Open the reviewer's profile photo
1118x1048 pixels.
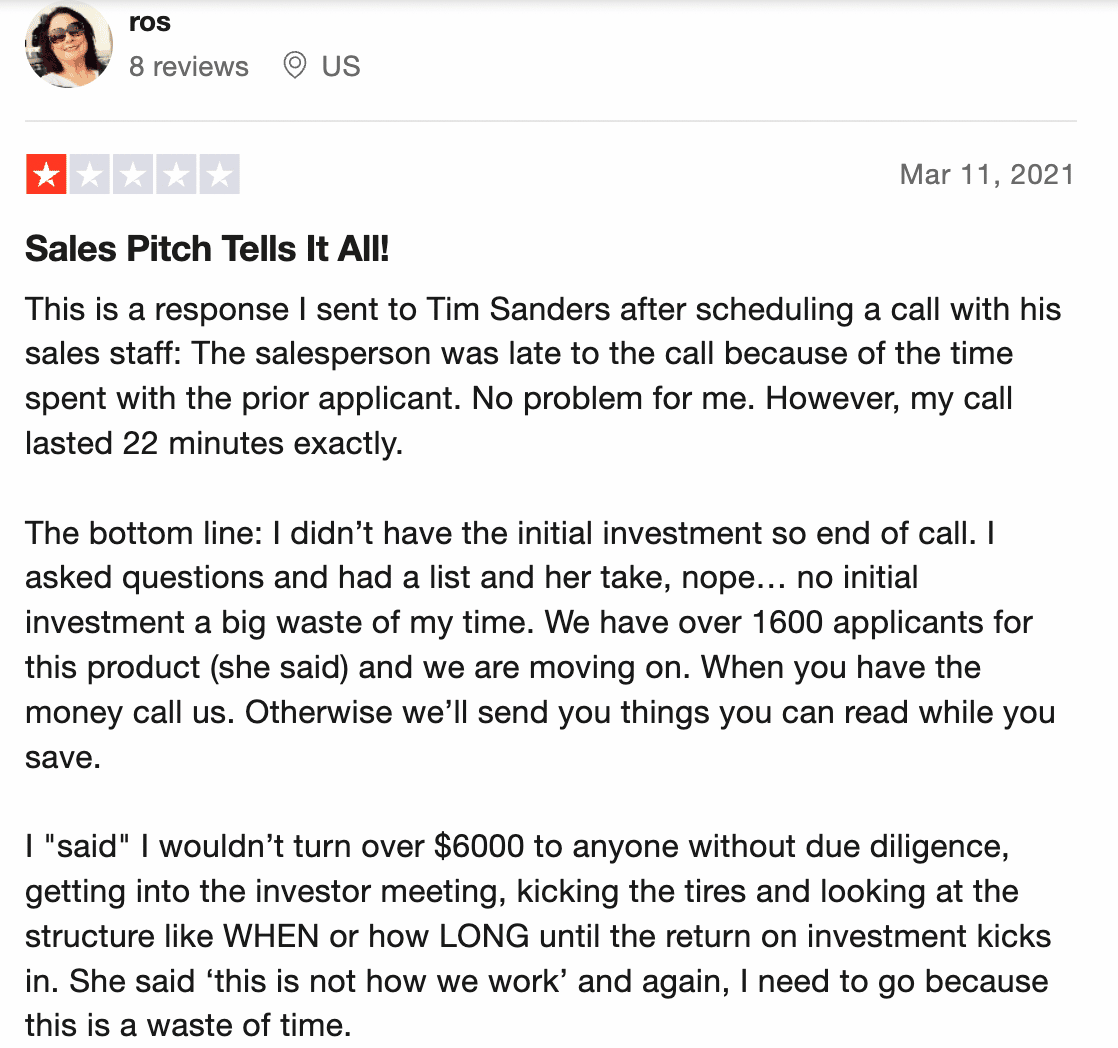pyautogui.click(x=68, y=44)
